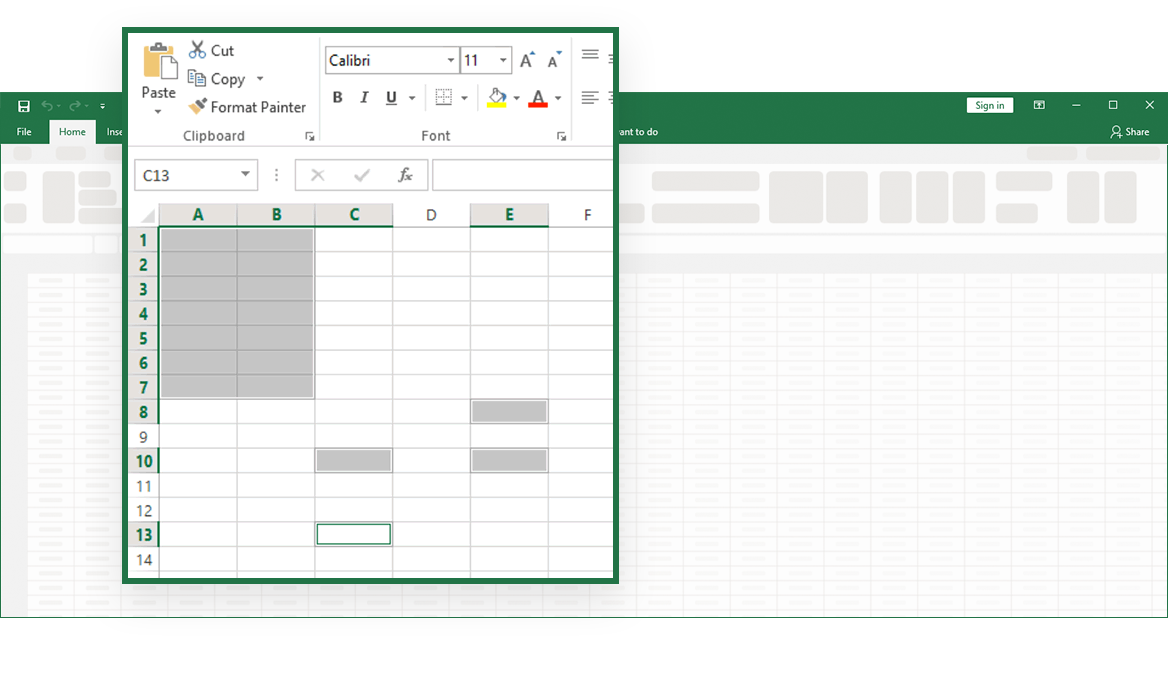Click the Sign in button

(989, 106)
